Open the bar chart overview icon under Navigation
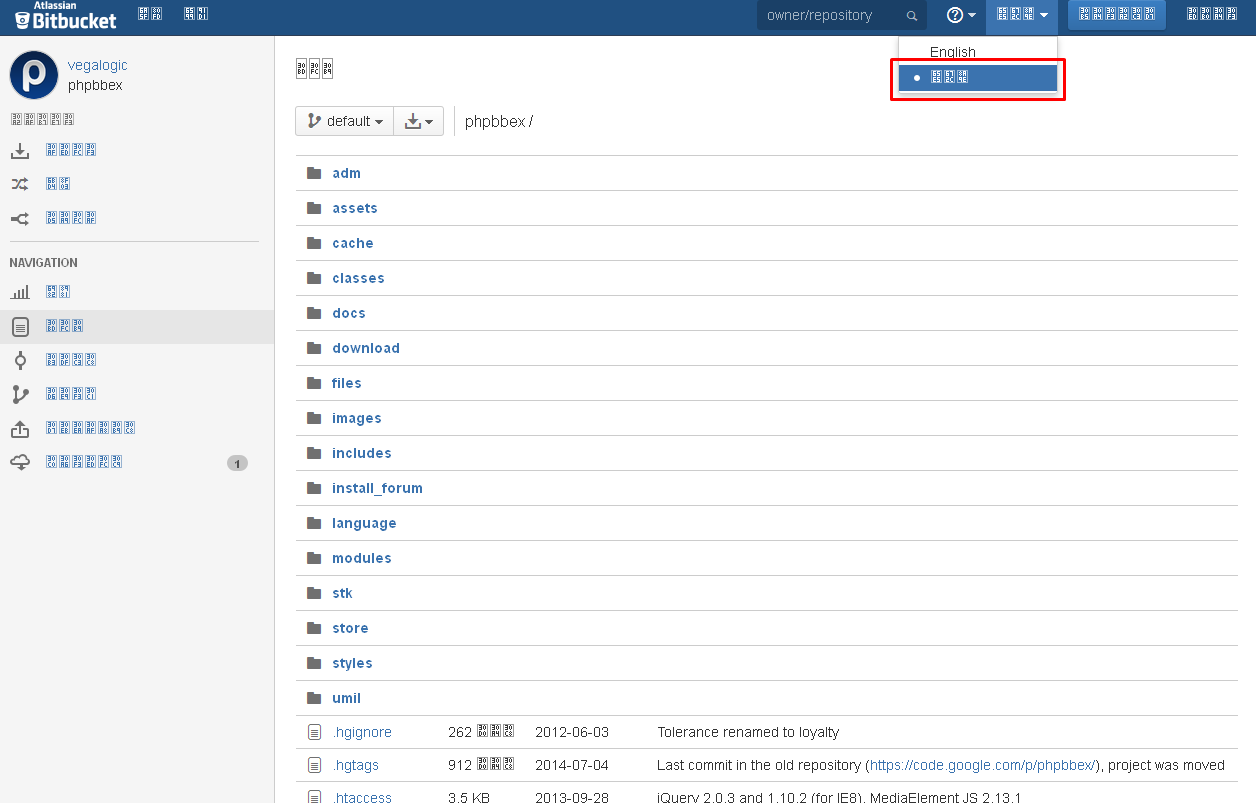Image resolution: width=1256 pixels, height=803 pixels. click(x=20, y=292)
